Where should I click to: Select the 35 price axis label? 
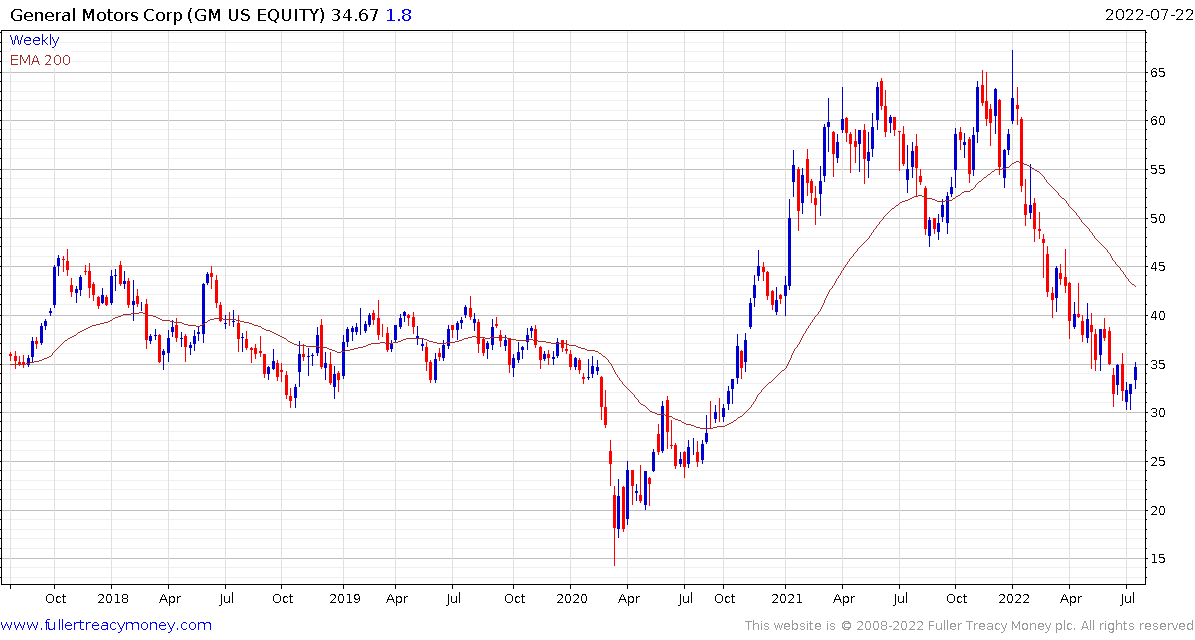coord(1157,365)
